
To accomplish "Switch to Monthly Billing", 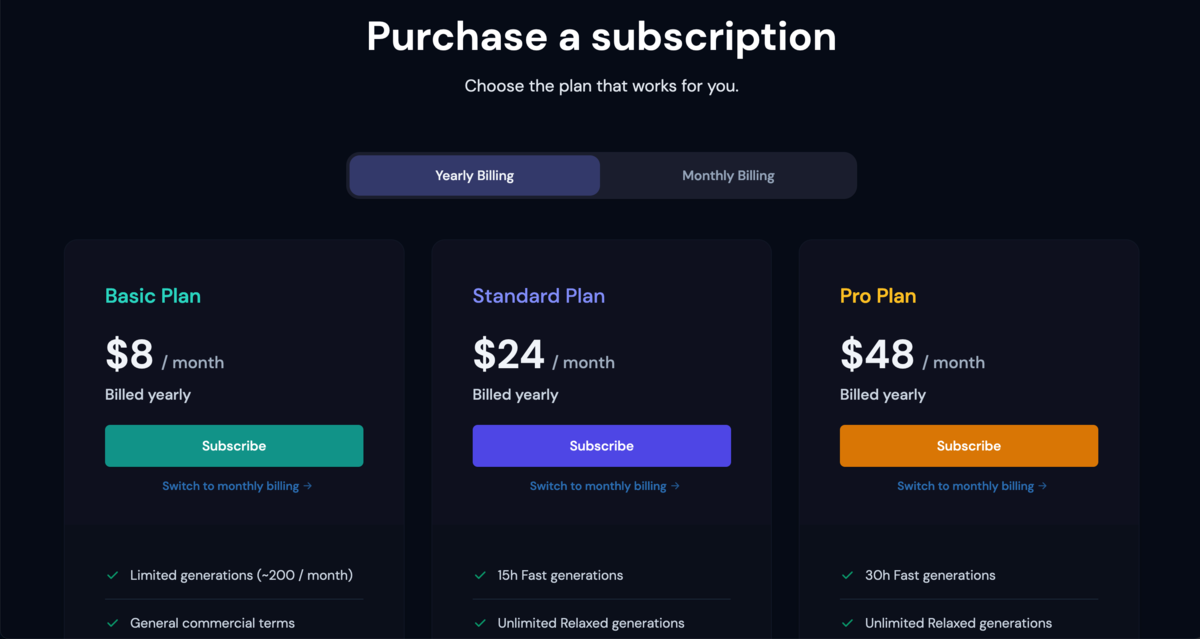I will 728,175.
